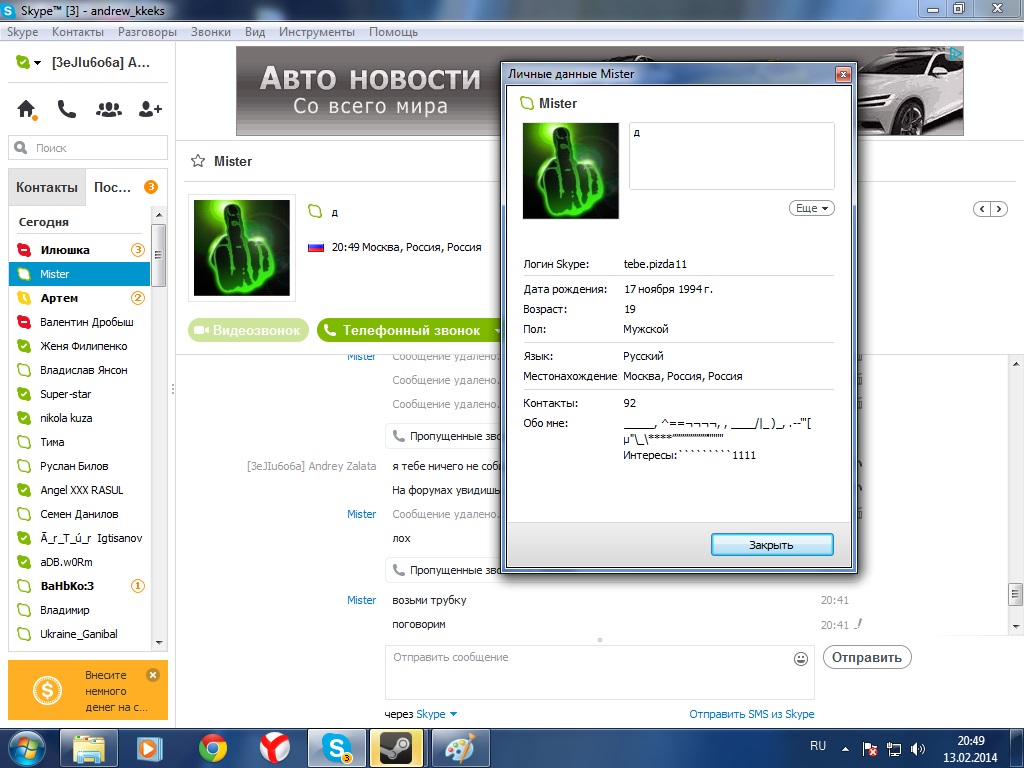The width and height of the screenshot is (1024, 768).
Task: Click the next arrow in header
Action: 999,209
